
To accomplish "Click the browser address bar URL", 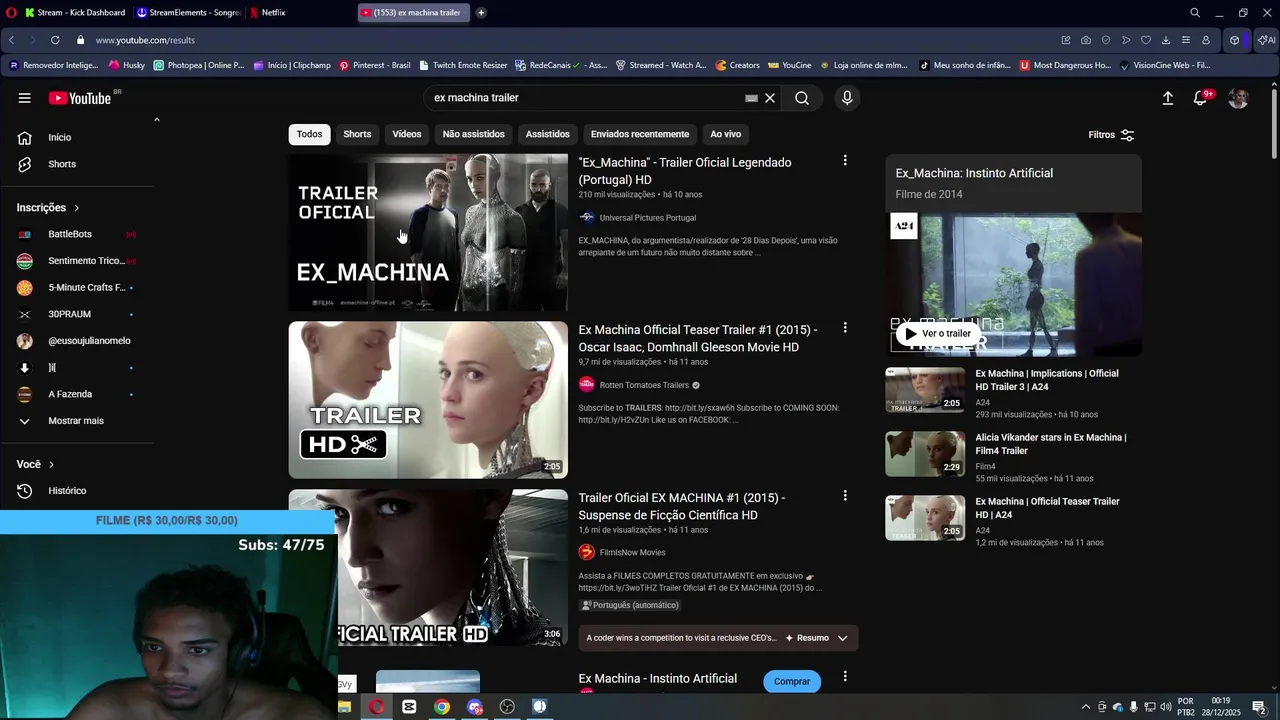I will (x=145, y=40).
